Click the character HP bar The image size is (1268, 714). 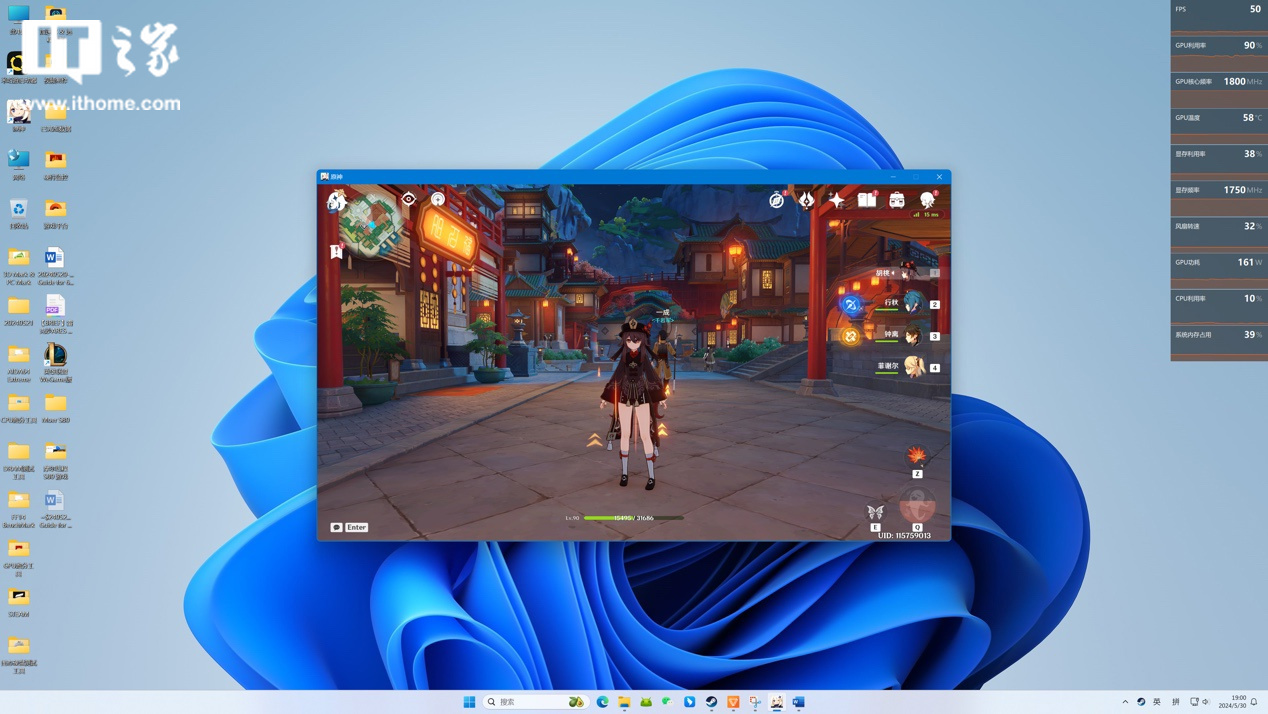[x=633, y=518]
